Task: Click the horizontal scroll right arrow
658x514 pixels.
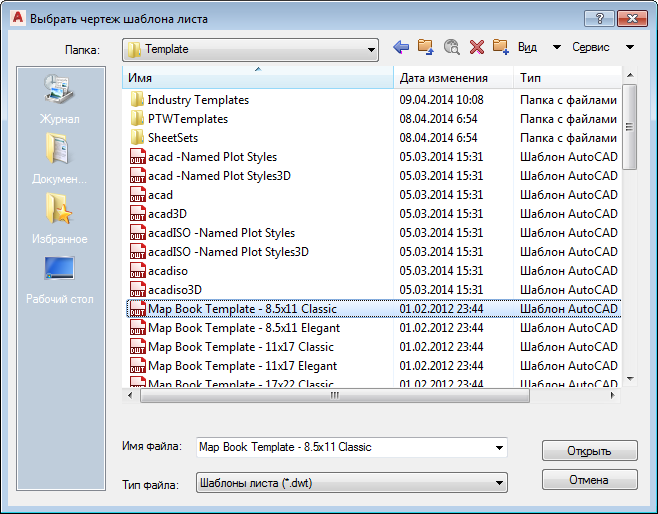Action: pos(613,395)
